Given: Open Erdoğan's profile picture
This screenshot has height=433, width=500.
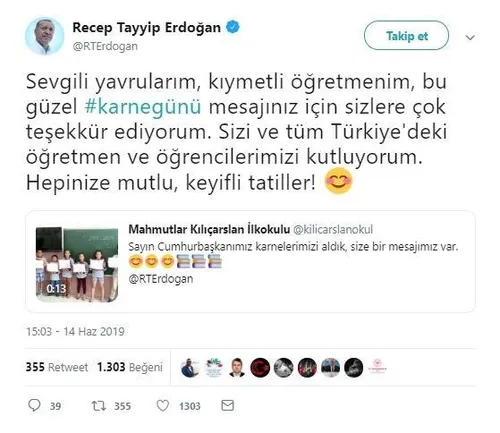Looking at the screenshot, I should point(44,36).
